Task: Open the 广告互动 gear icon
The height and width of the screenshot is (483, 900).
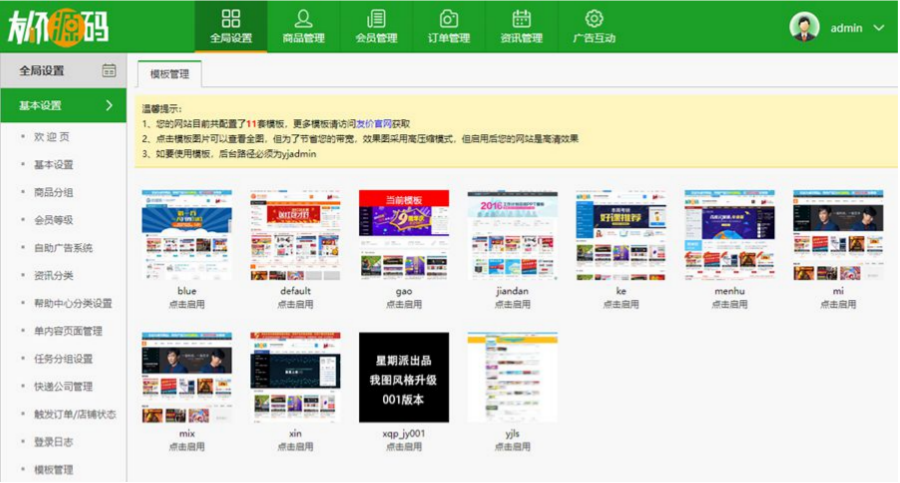Action: click(x=594, y=19)
